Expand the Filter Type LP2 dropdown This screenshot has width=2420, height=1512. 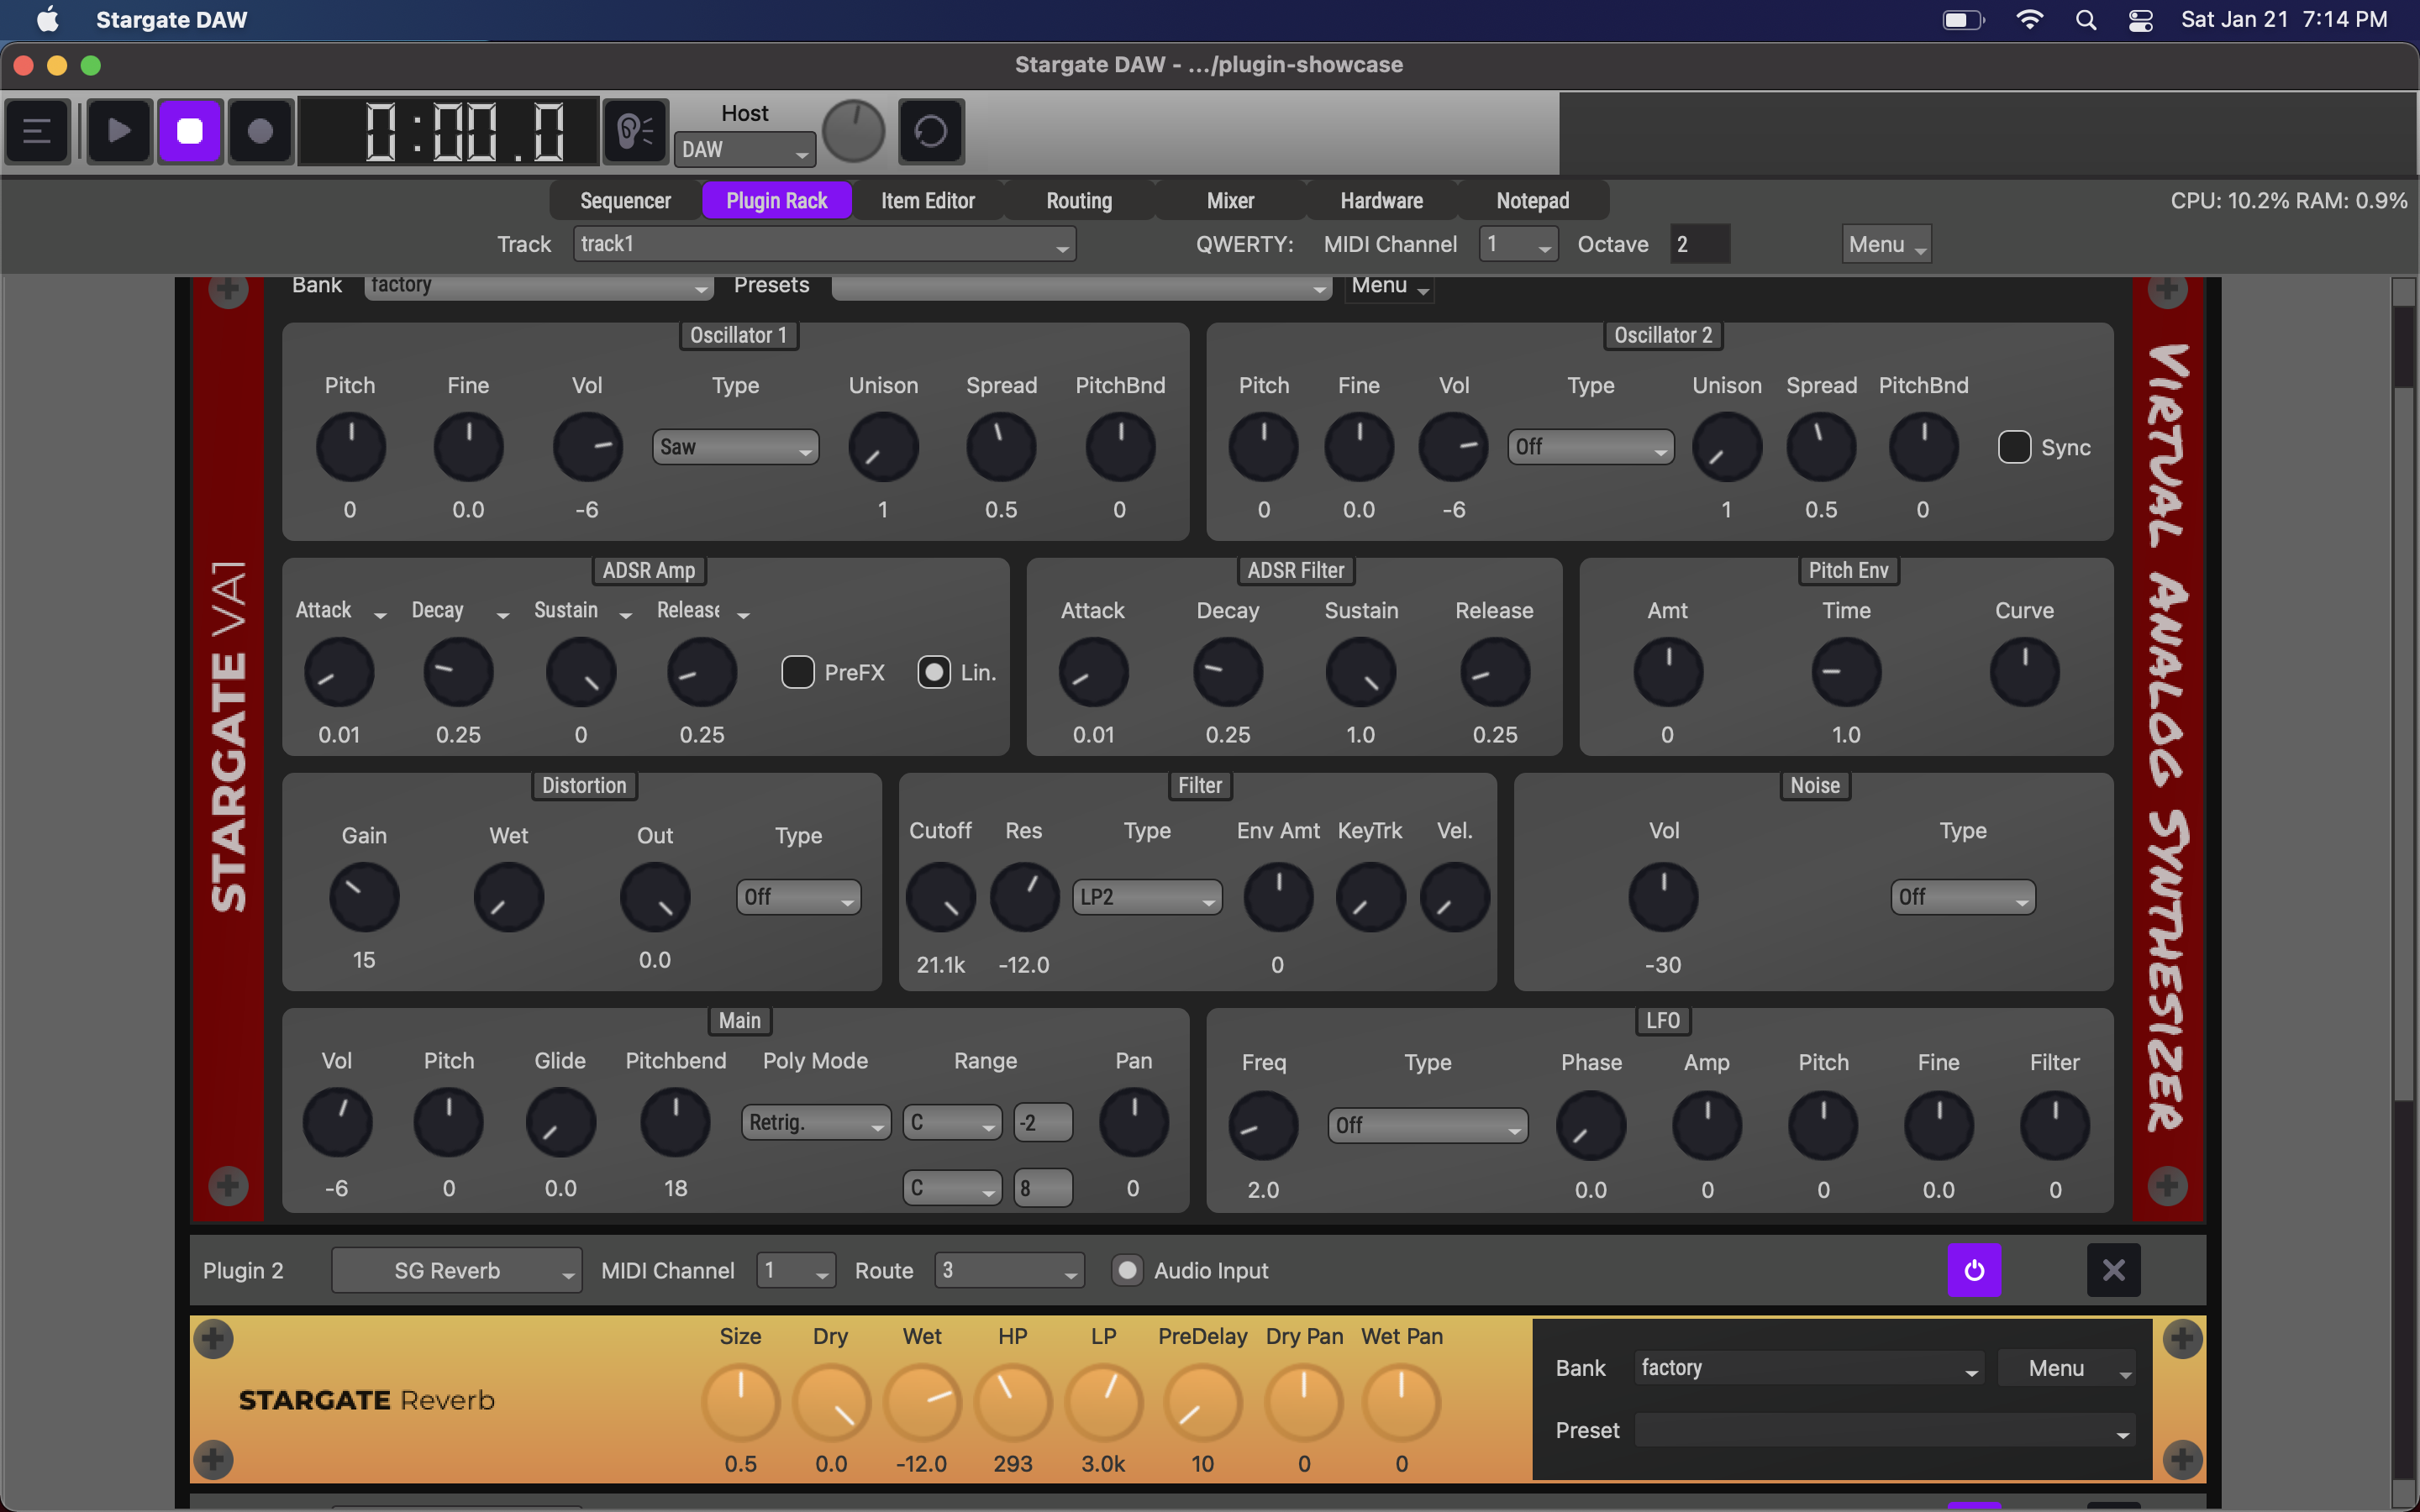1146,897
